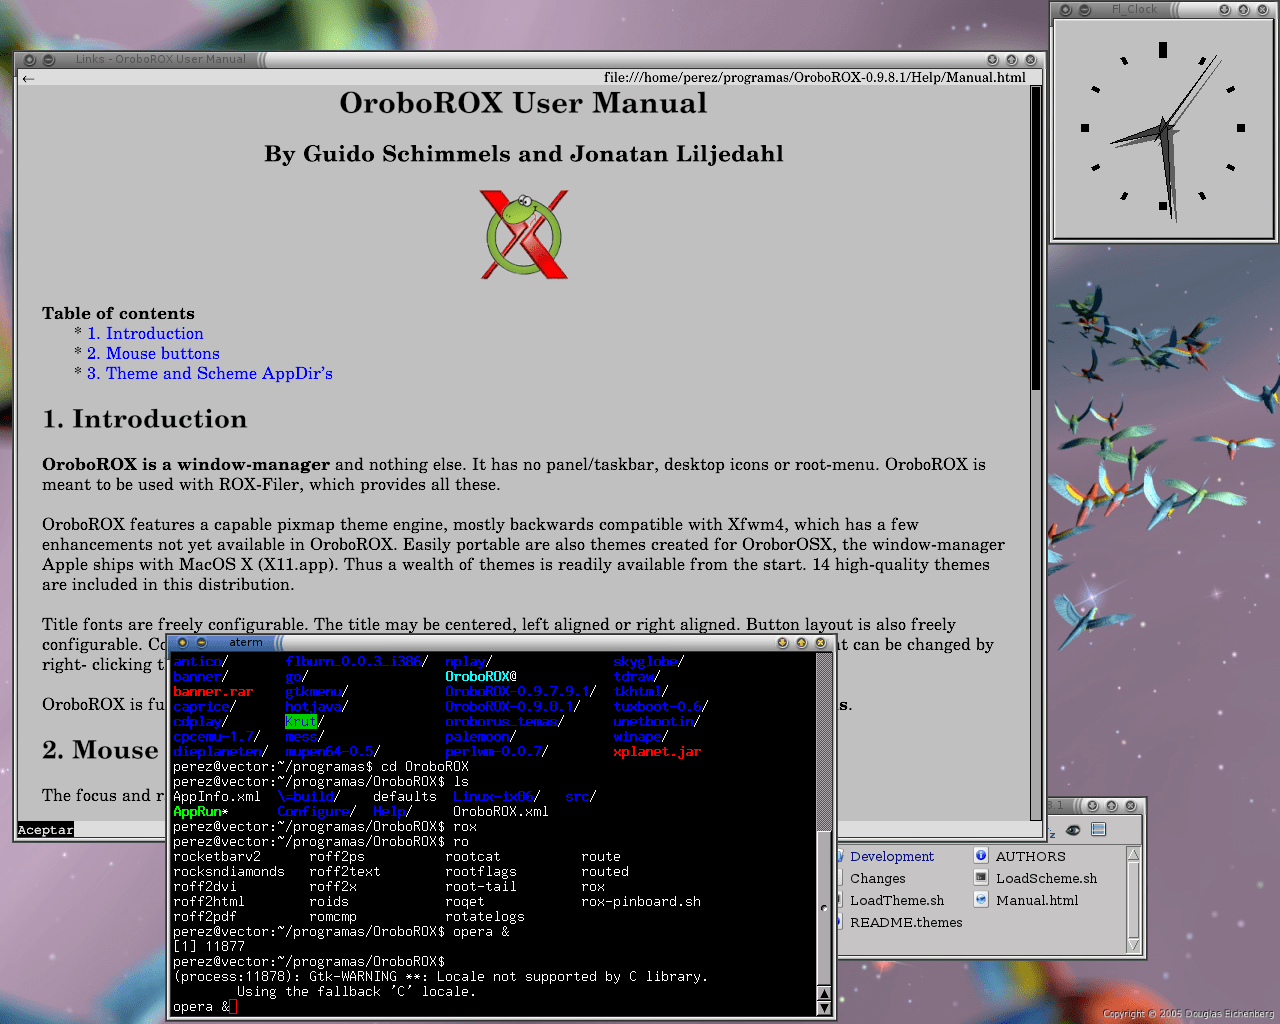Image resolution: width=1280 pixels, height=1024 pixels.
Task: Click 'rox-pinboard.sh' completion in aterm
Action: click(x=641, y=902)
